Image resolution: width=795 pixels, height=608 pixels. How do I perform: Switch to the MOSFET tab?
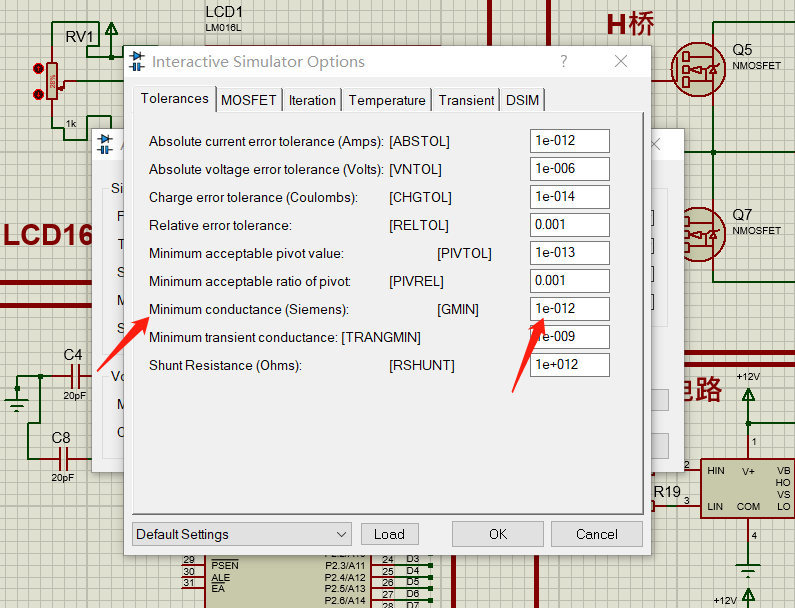pos(248,100)
